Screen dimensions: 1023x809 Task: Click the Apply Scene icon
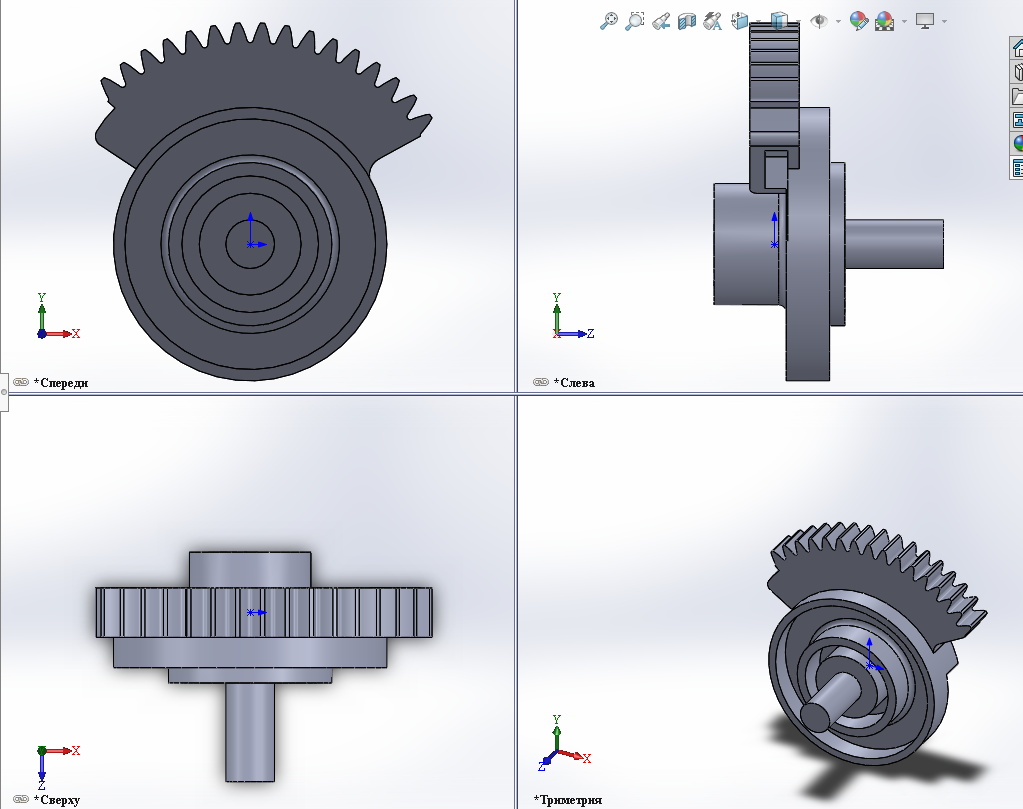tap(885, 21)
